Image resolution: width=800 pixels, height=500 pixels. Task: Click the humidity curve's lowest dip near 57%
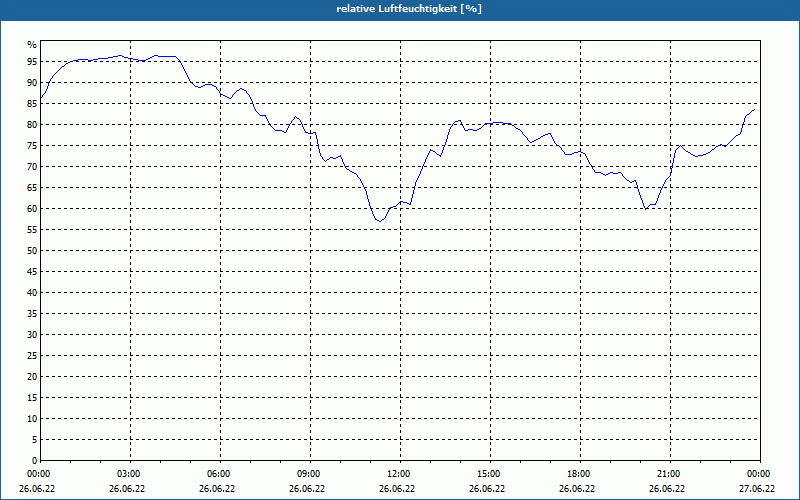pyautogui.click(x=380, y=221)
